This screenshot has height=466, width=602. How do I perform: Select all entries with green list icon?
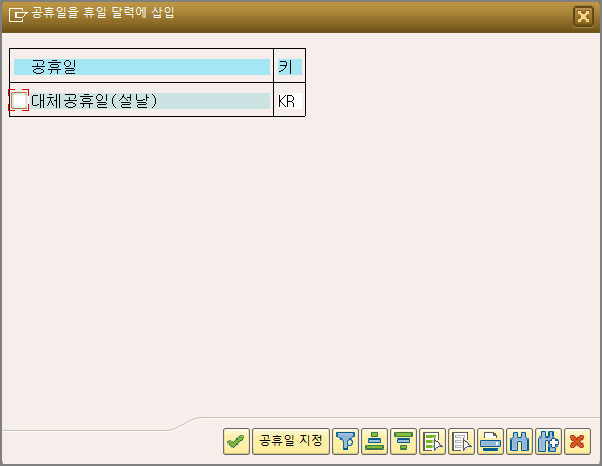coord(432,441)
